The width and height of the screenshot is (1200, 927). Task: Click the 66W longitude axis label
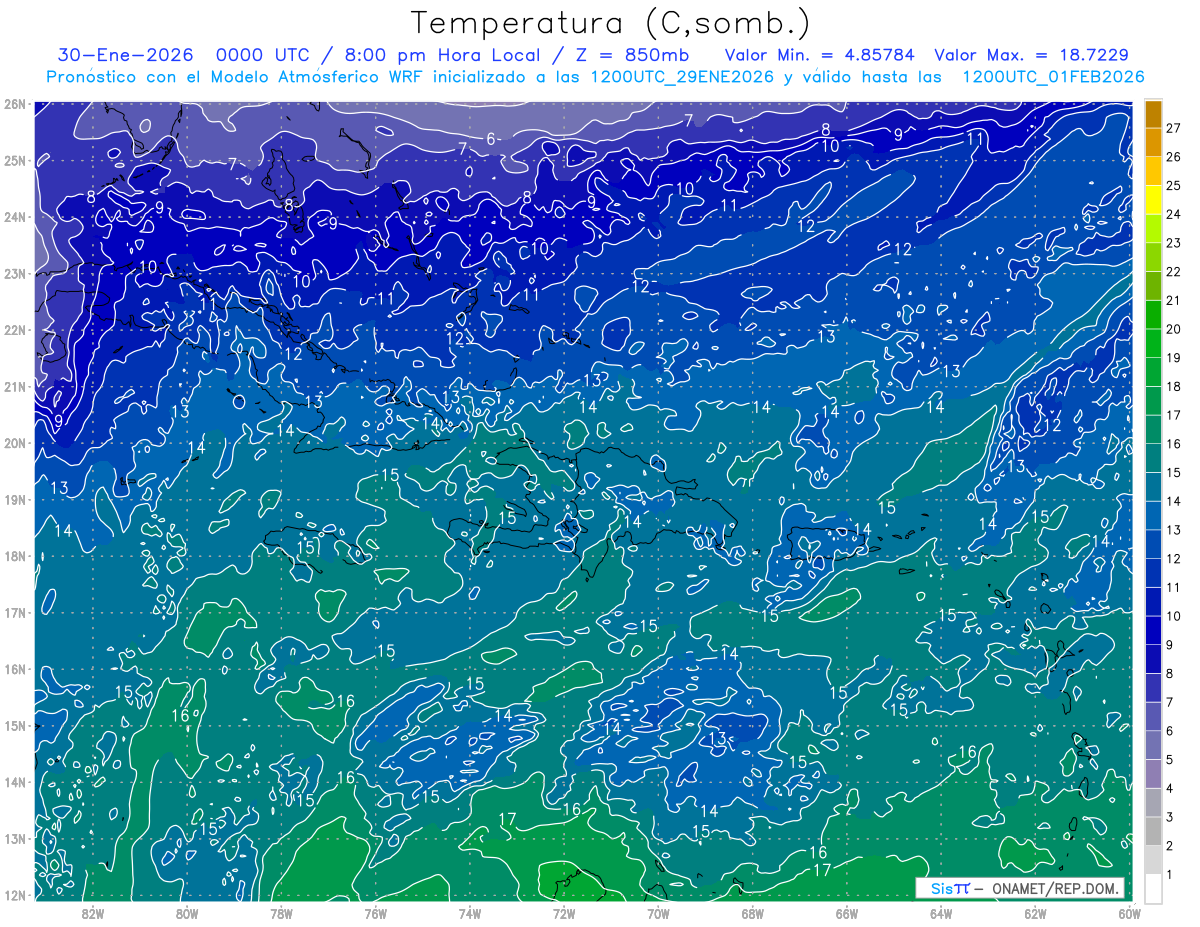pos(846,913)
